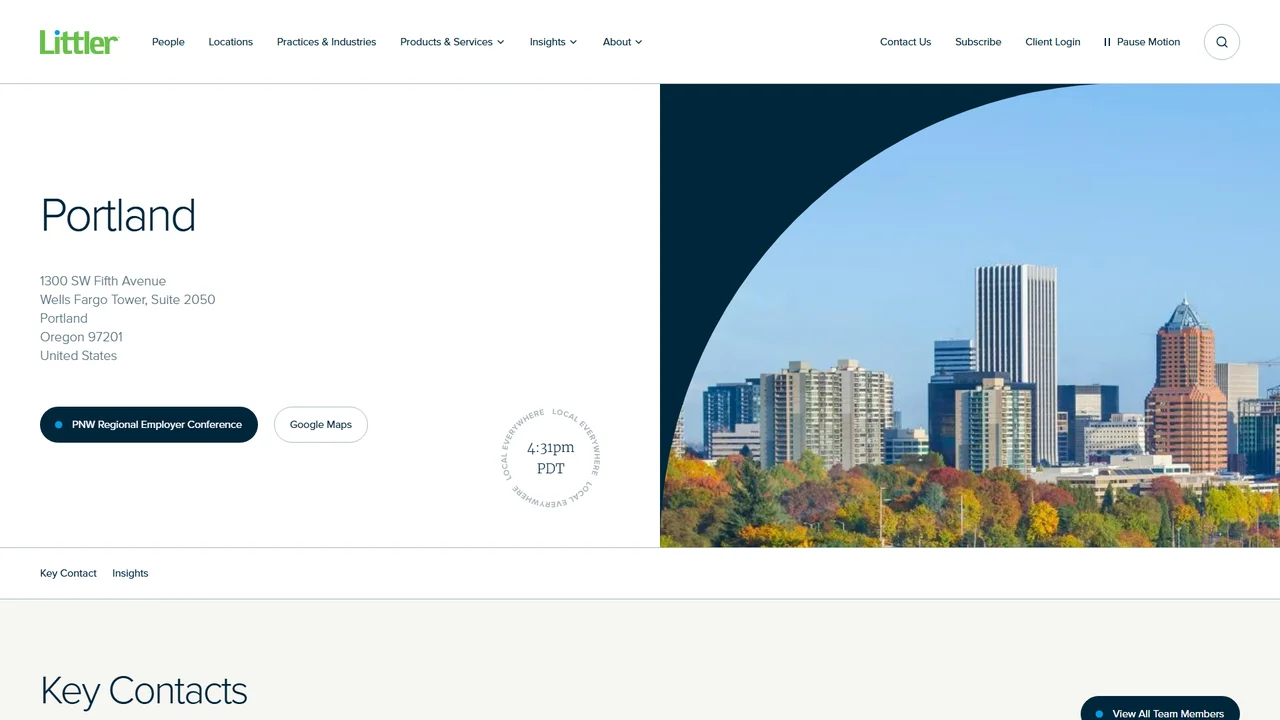Expand the Products & Services dropdown
Screen dimensions: 1280x720
coord(452,42)
